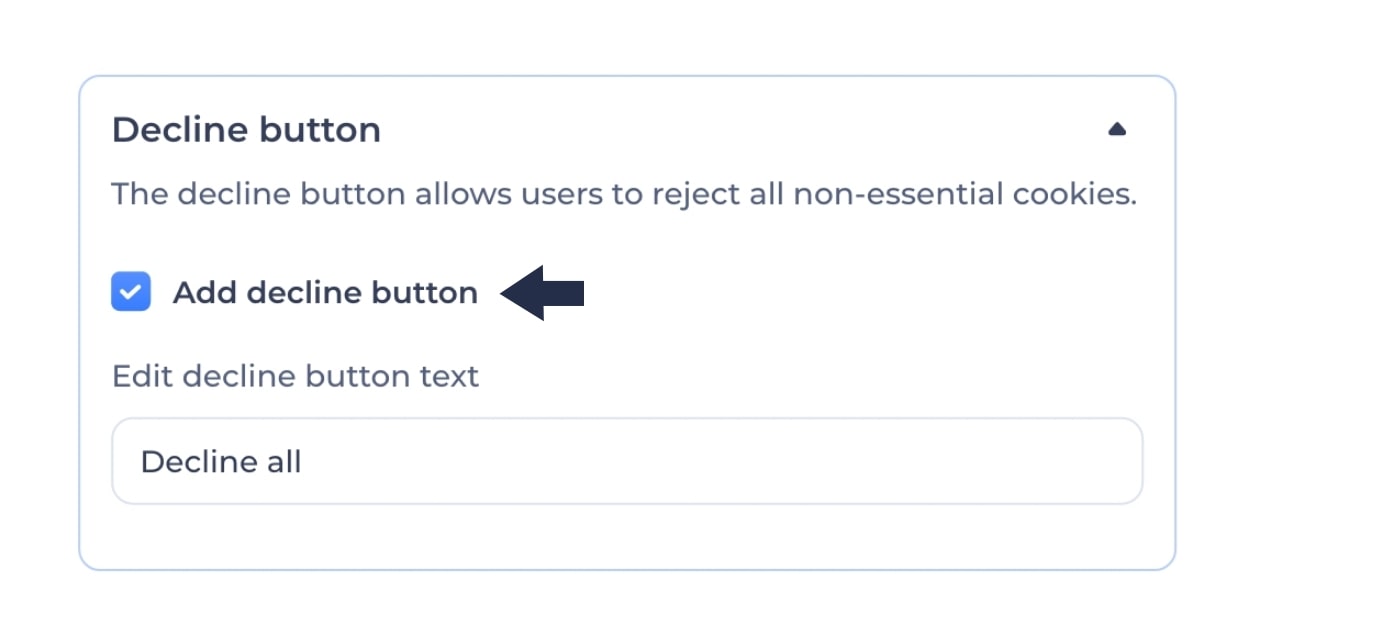Click empty space below the text input
This screenshot has height=644, width=1392.
pyautogui.click(x=627, y=536)
